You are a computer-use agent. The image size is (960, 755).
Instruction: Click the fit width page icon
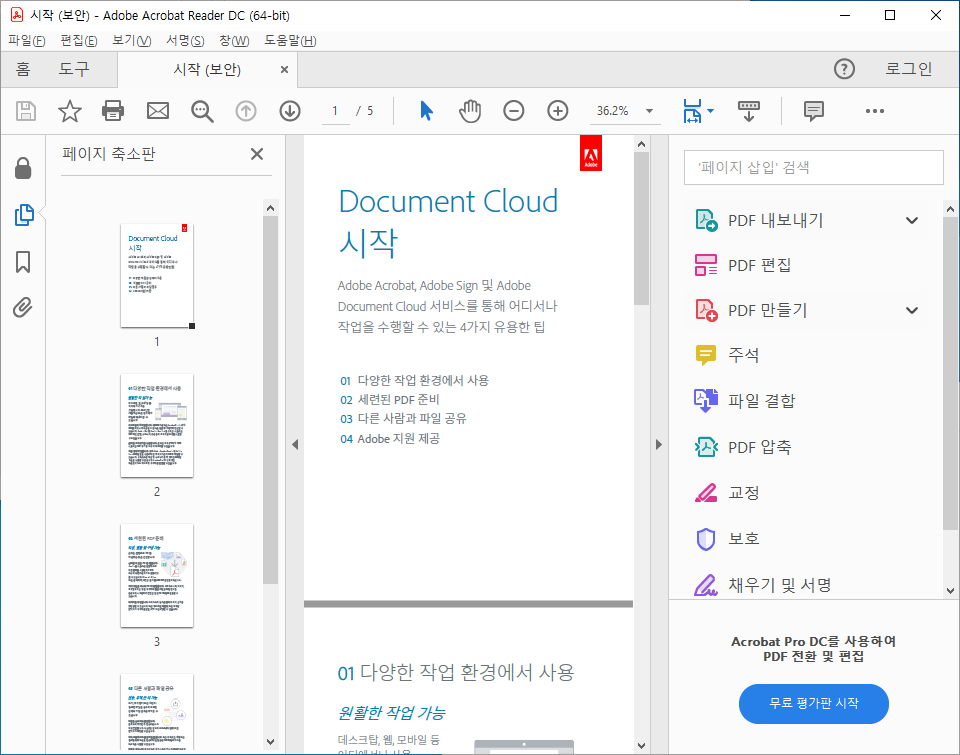[692, 111]
